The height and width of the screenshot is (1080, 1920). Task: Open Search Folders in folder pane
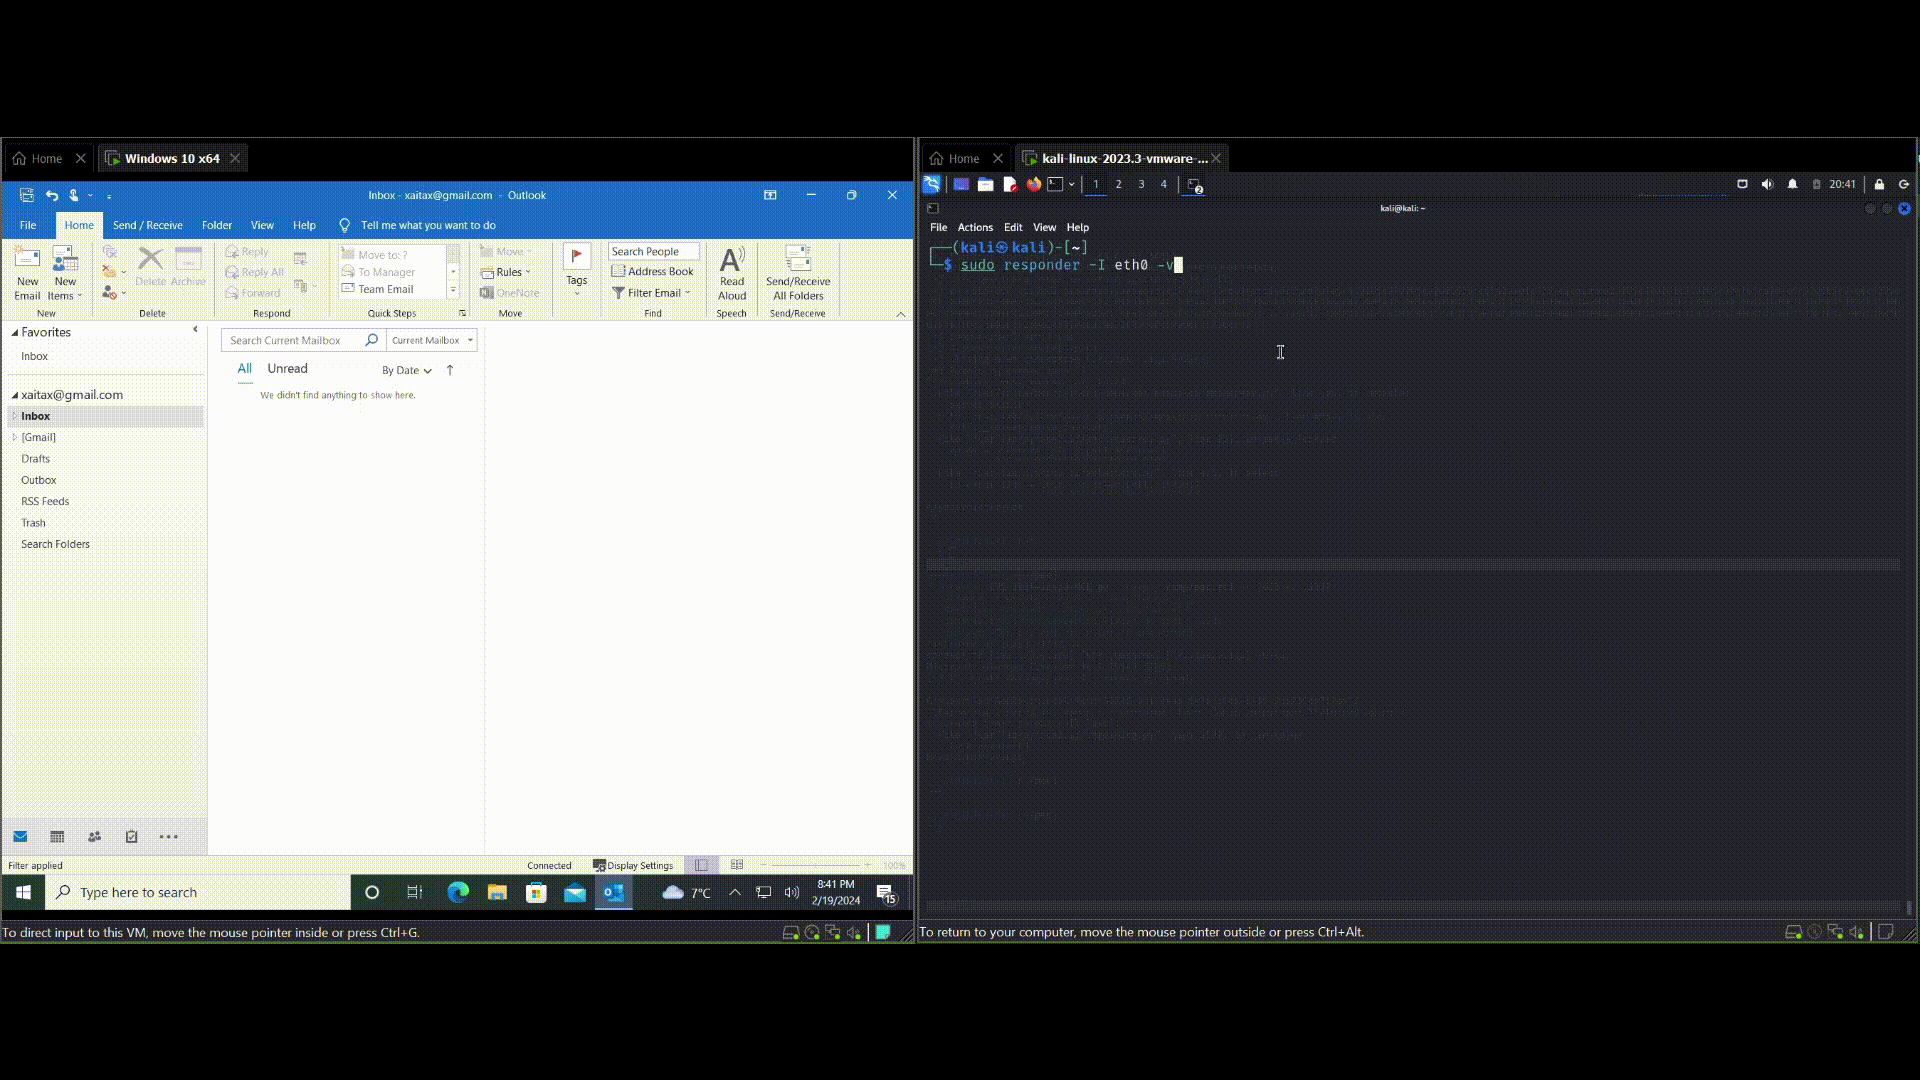pyautogui.click(x=55, y=544)
